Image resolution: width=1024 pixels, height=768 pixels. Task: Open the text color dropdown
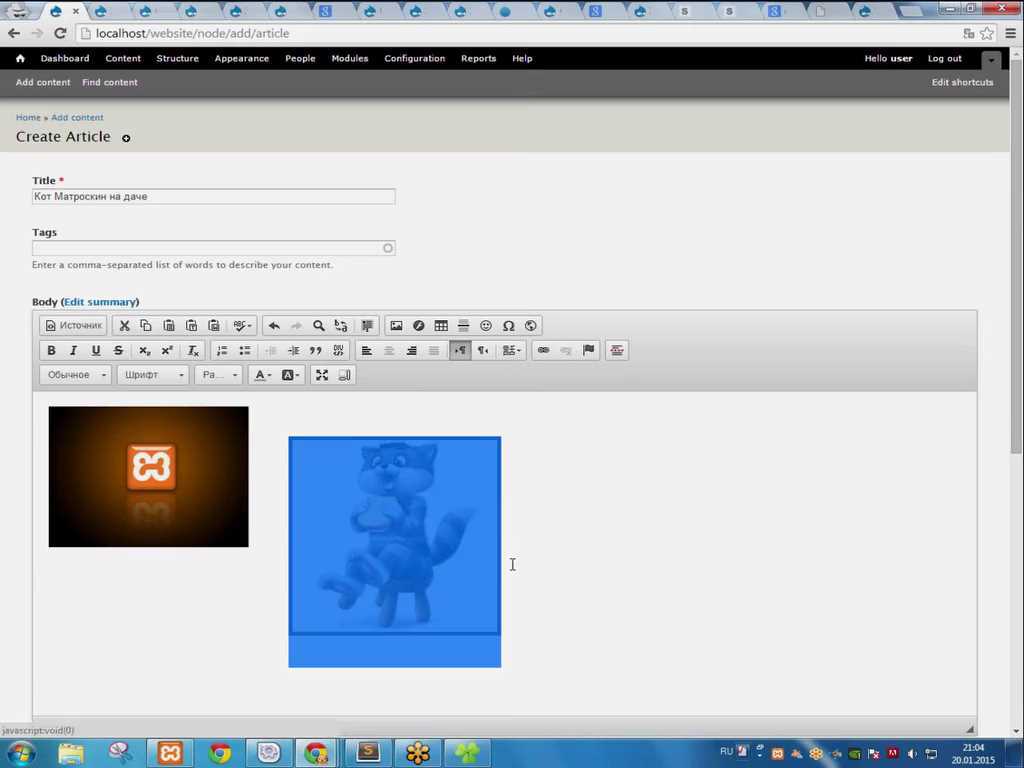[263, 375]
